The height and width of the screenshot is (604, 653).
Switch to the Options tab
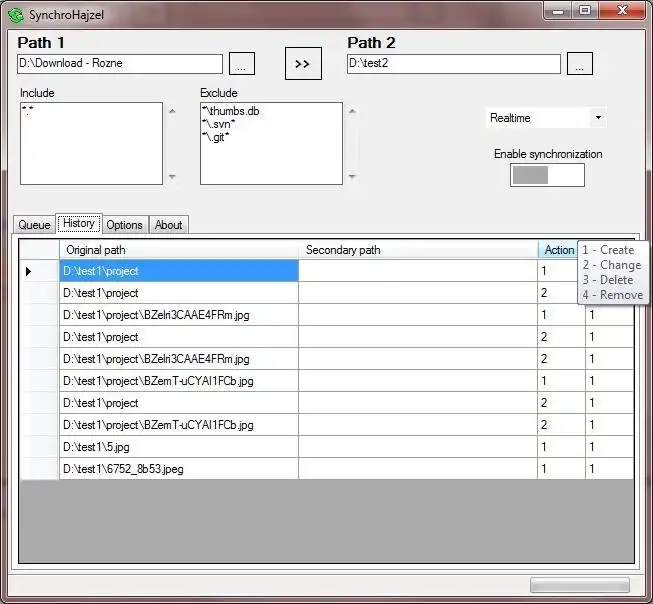coord(125,225)
